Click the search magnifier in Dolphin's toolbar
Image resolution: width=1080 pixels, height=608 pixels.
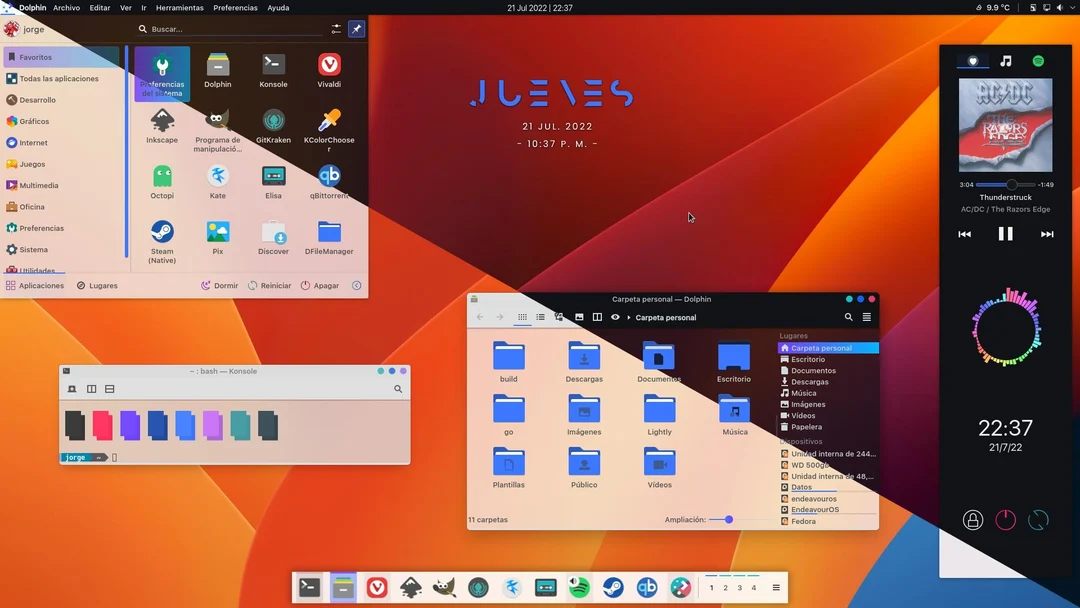[848, 317]
